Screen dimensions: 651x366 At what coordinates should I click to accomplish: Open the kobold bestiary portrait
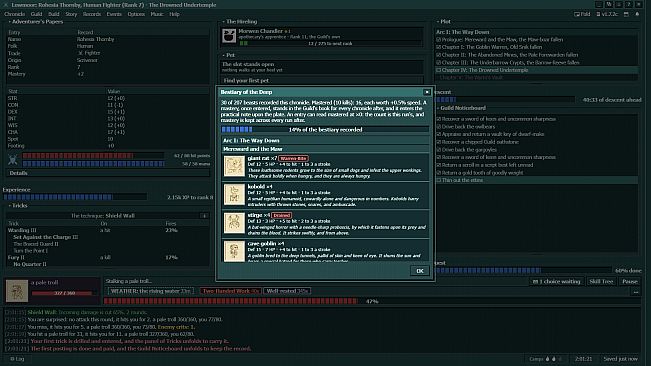(234, 195)
